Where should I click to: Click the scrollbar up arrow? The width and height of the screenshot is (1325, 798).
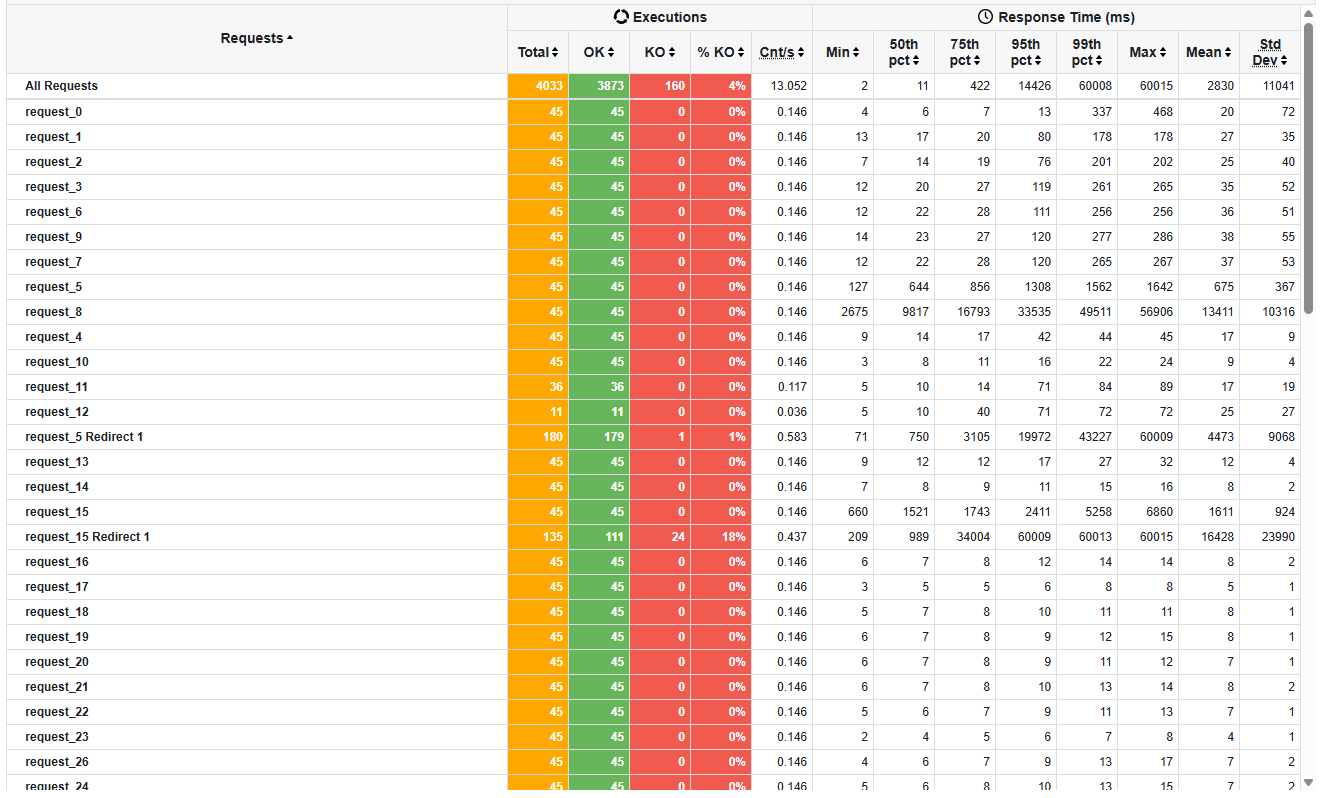[x=1308, y=12]
